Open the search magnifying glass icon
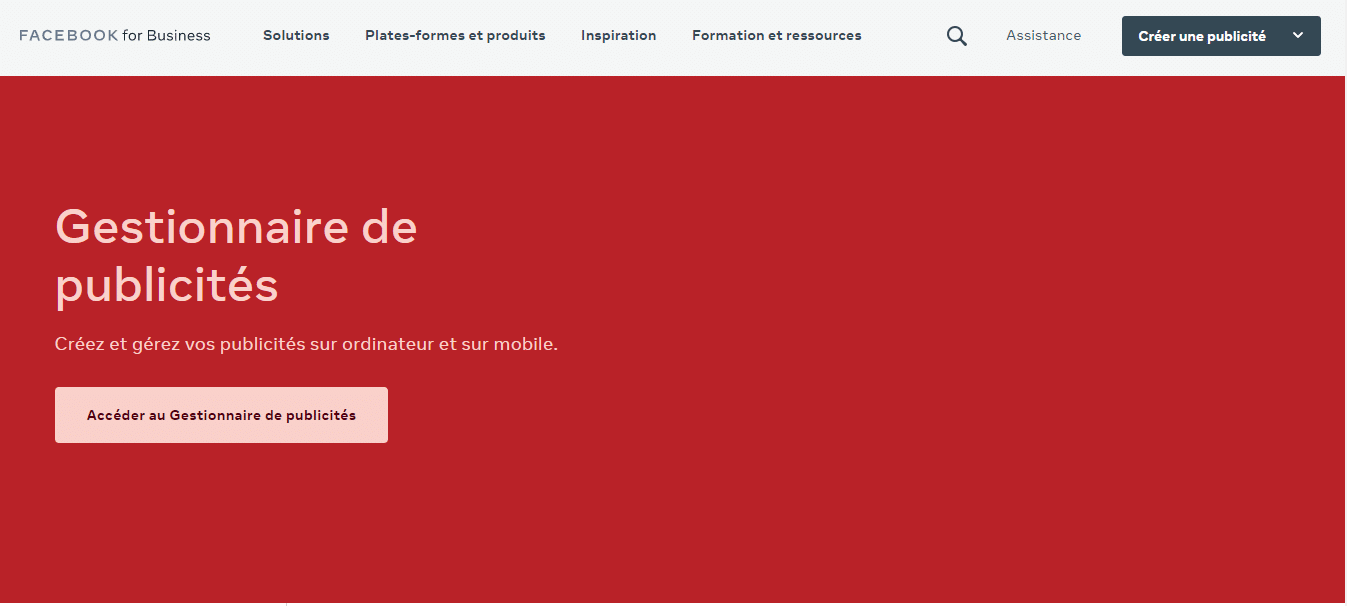The image size is (1347, 606). click(x=957, y=36)
